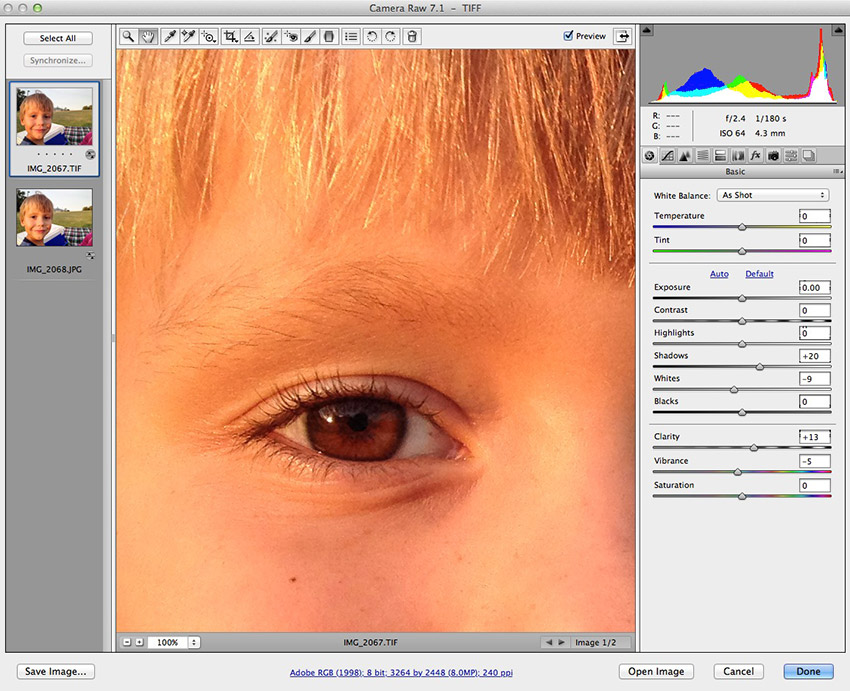Click the Temperature slider handle
The height and width of the screenshot is (691, 850).
(742, 227)
